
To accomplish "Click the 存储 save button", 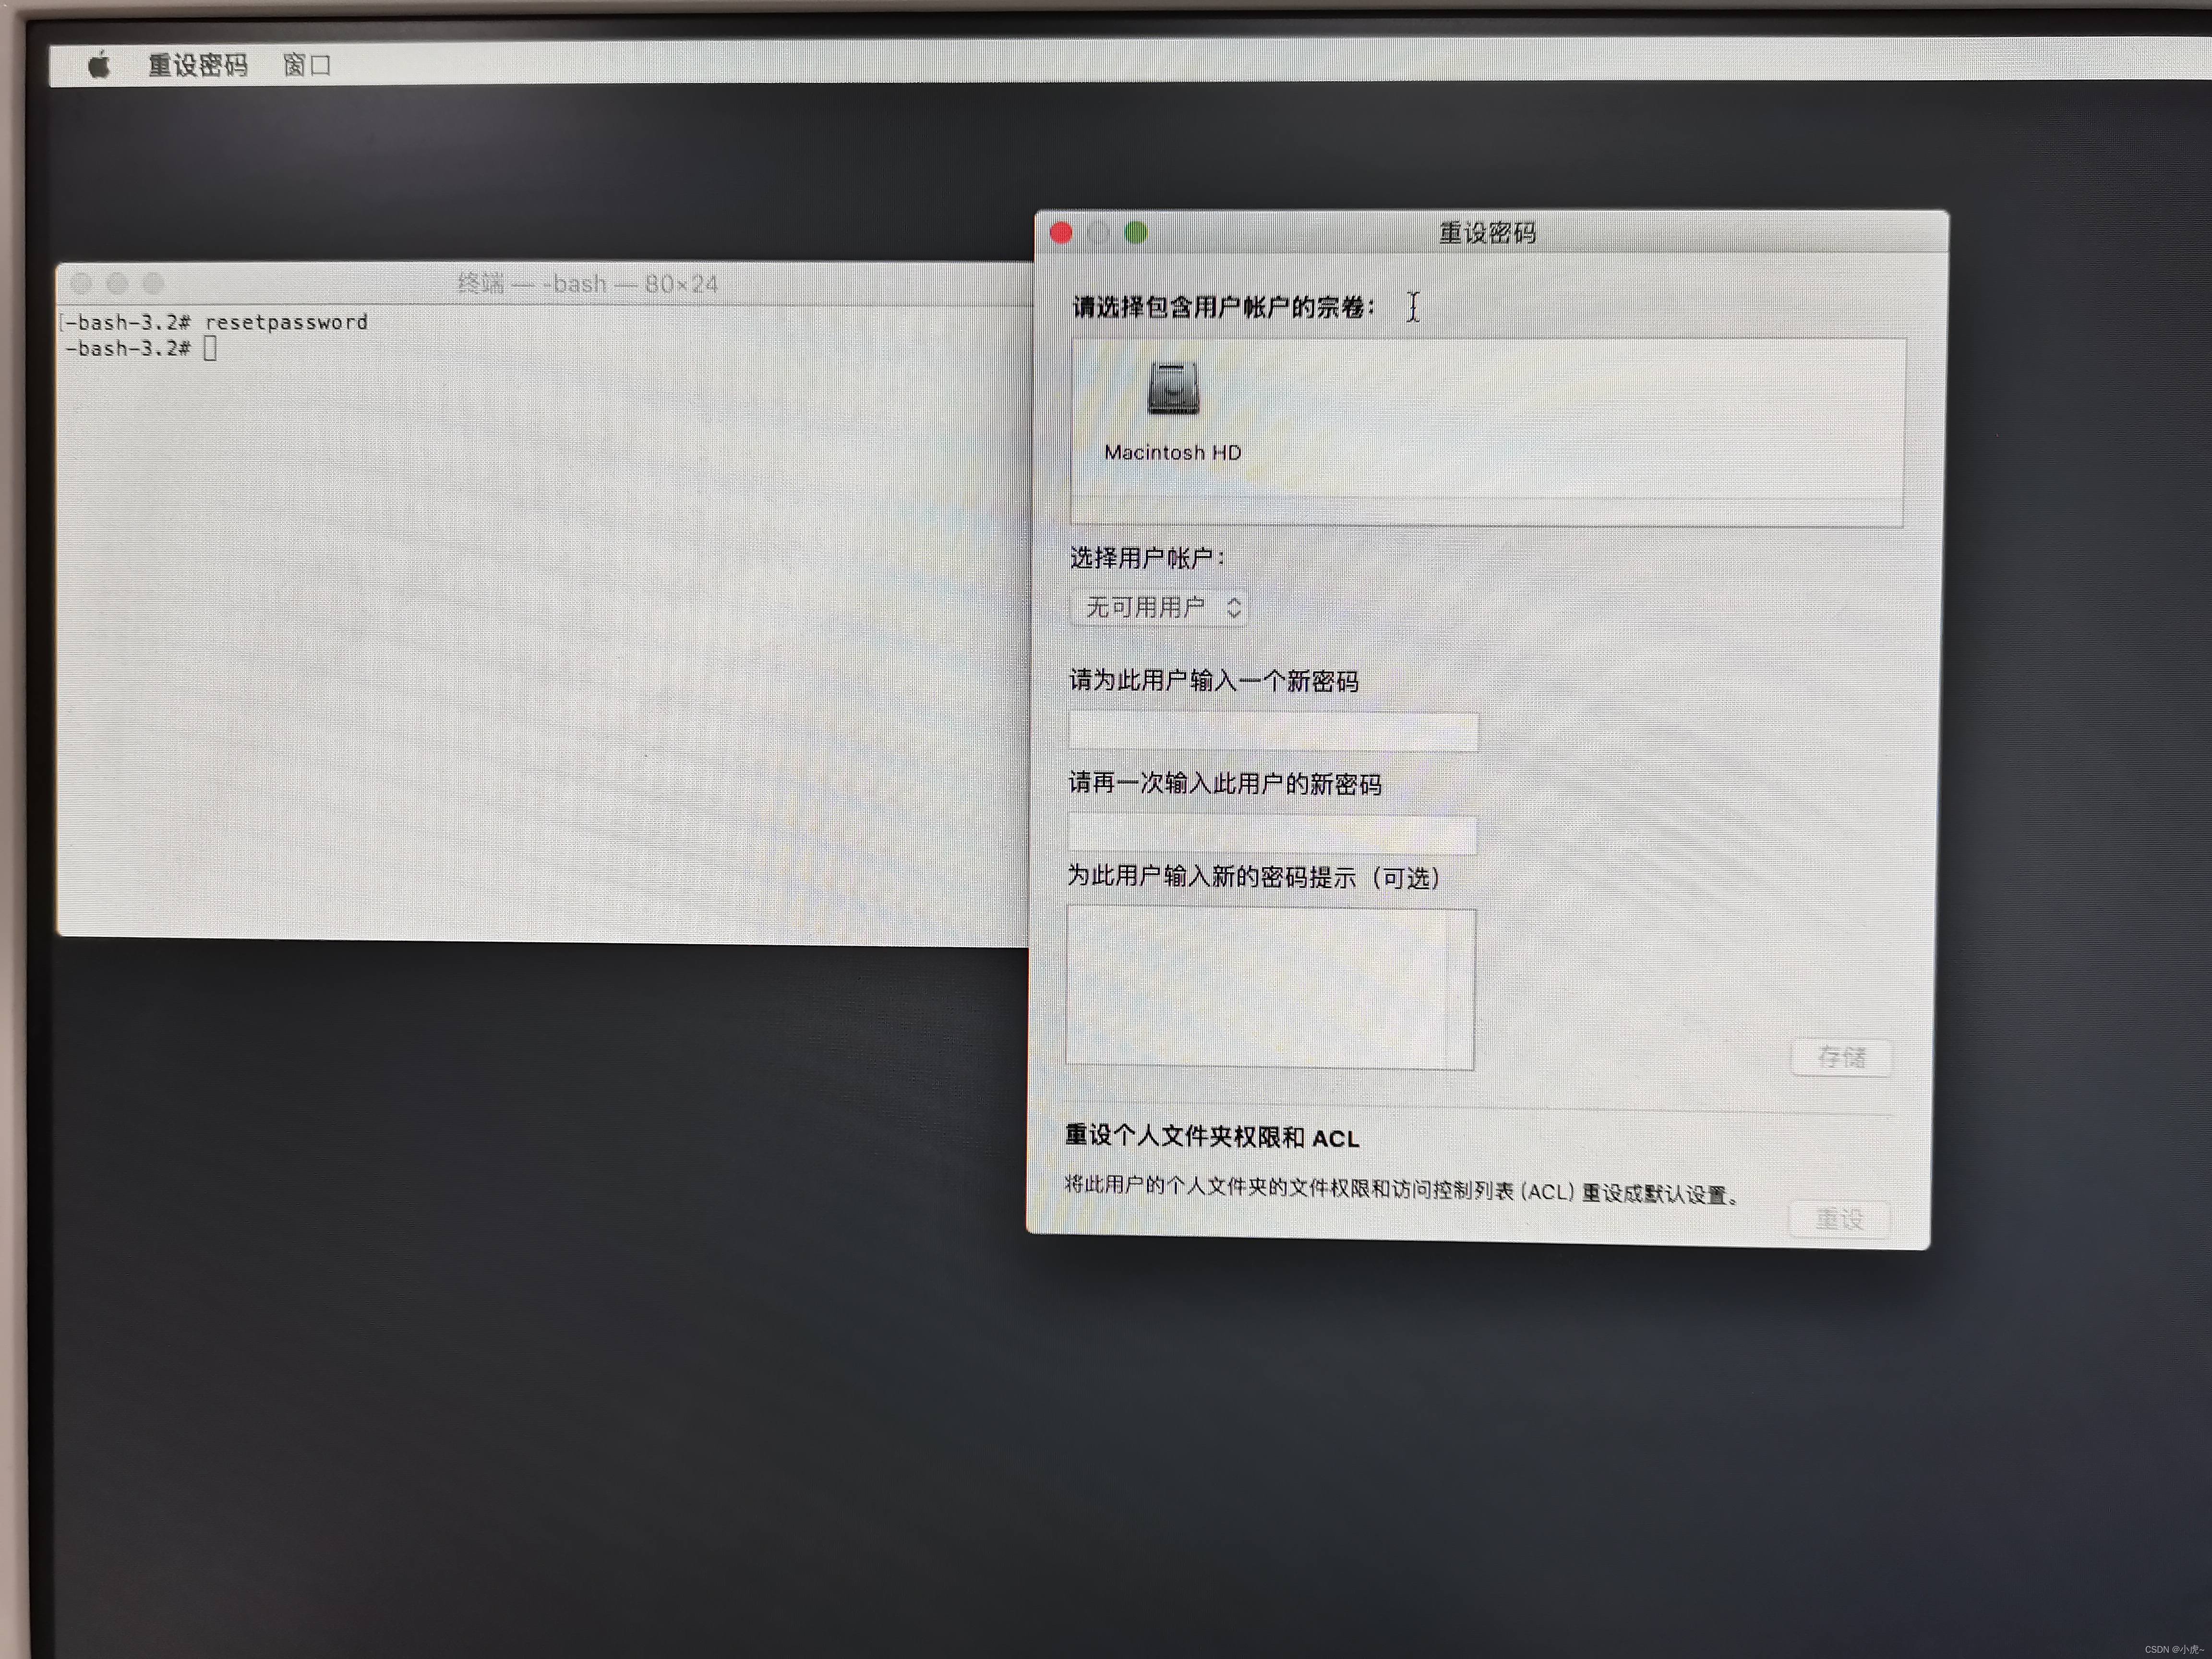I will pos(1841,1057).
